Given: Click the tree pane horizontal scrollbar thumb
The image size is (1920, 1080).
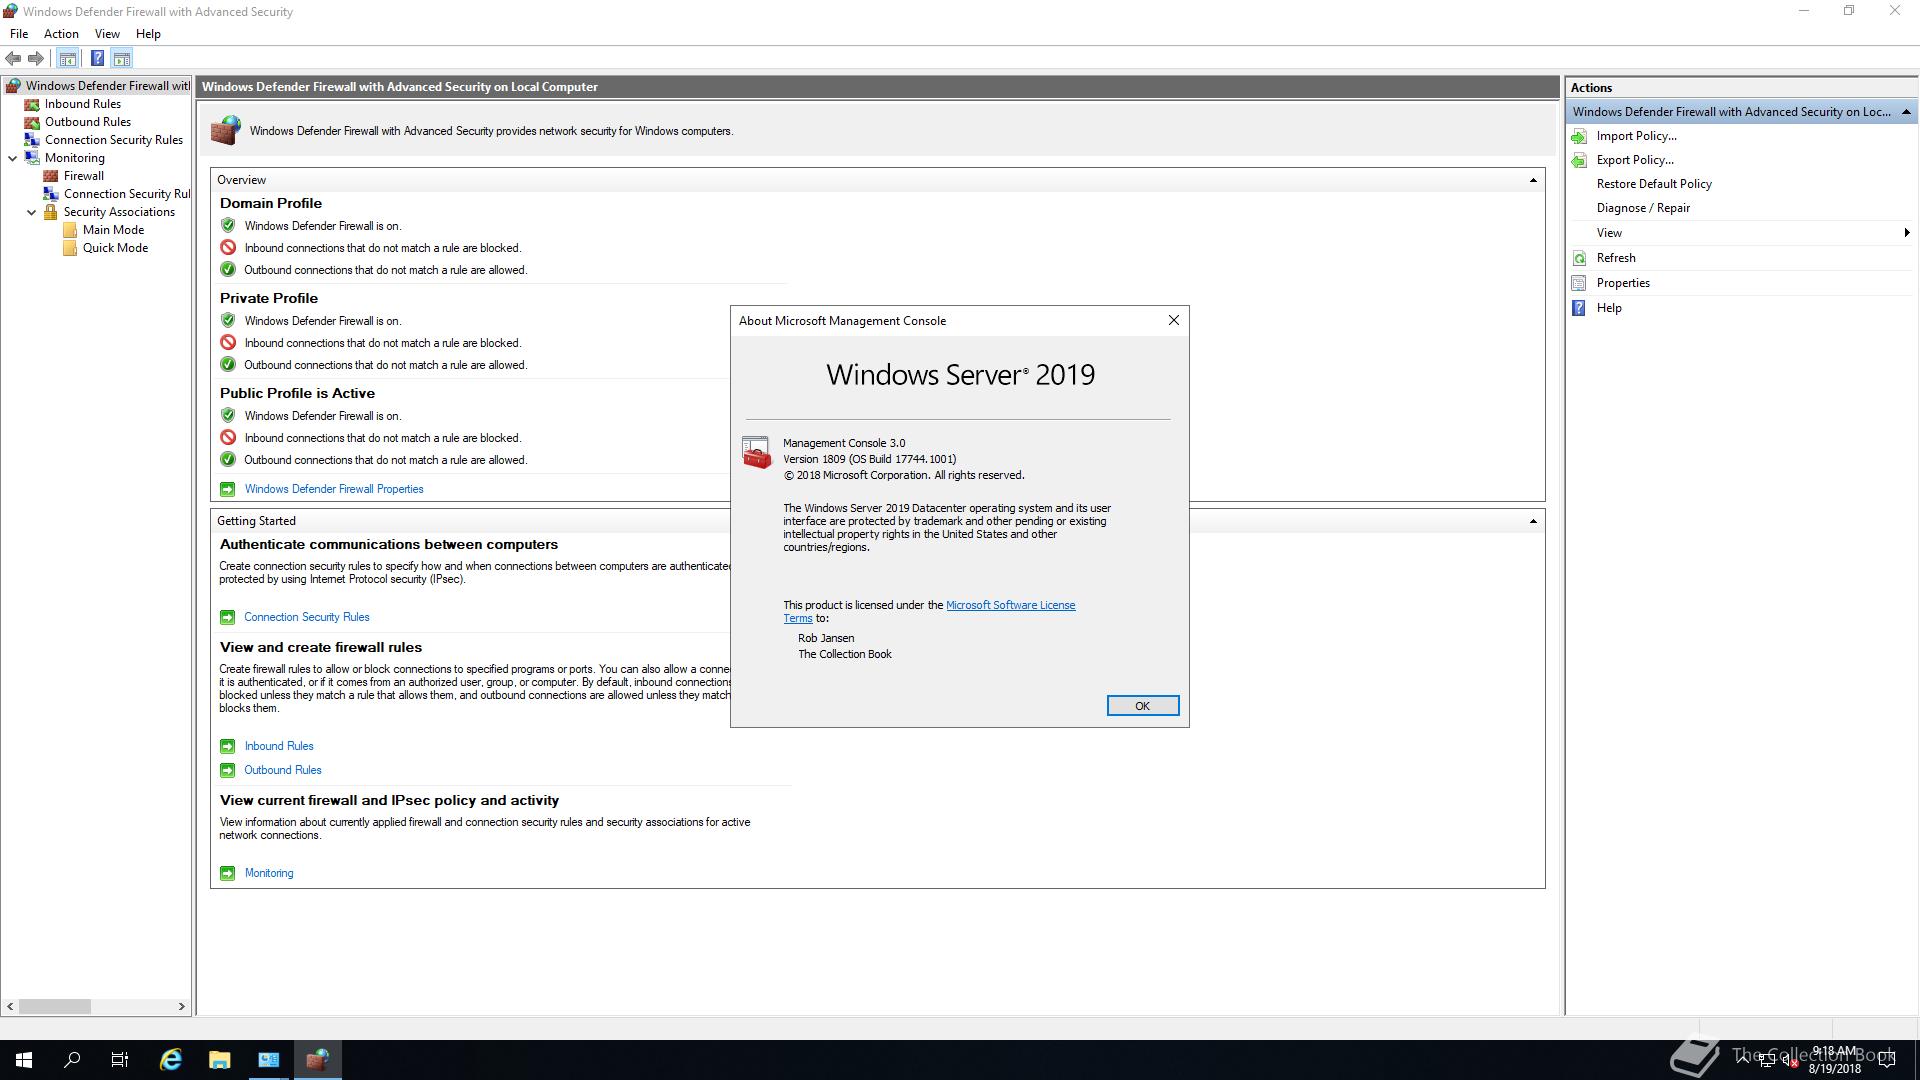Looking at the screenshot, I should [55, 1006].
